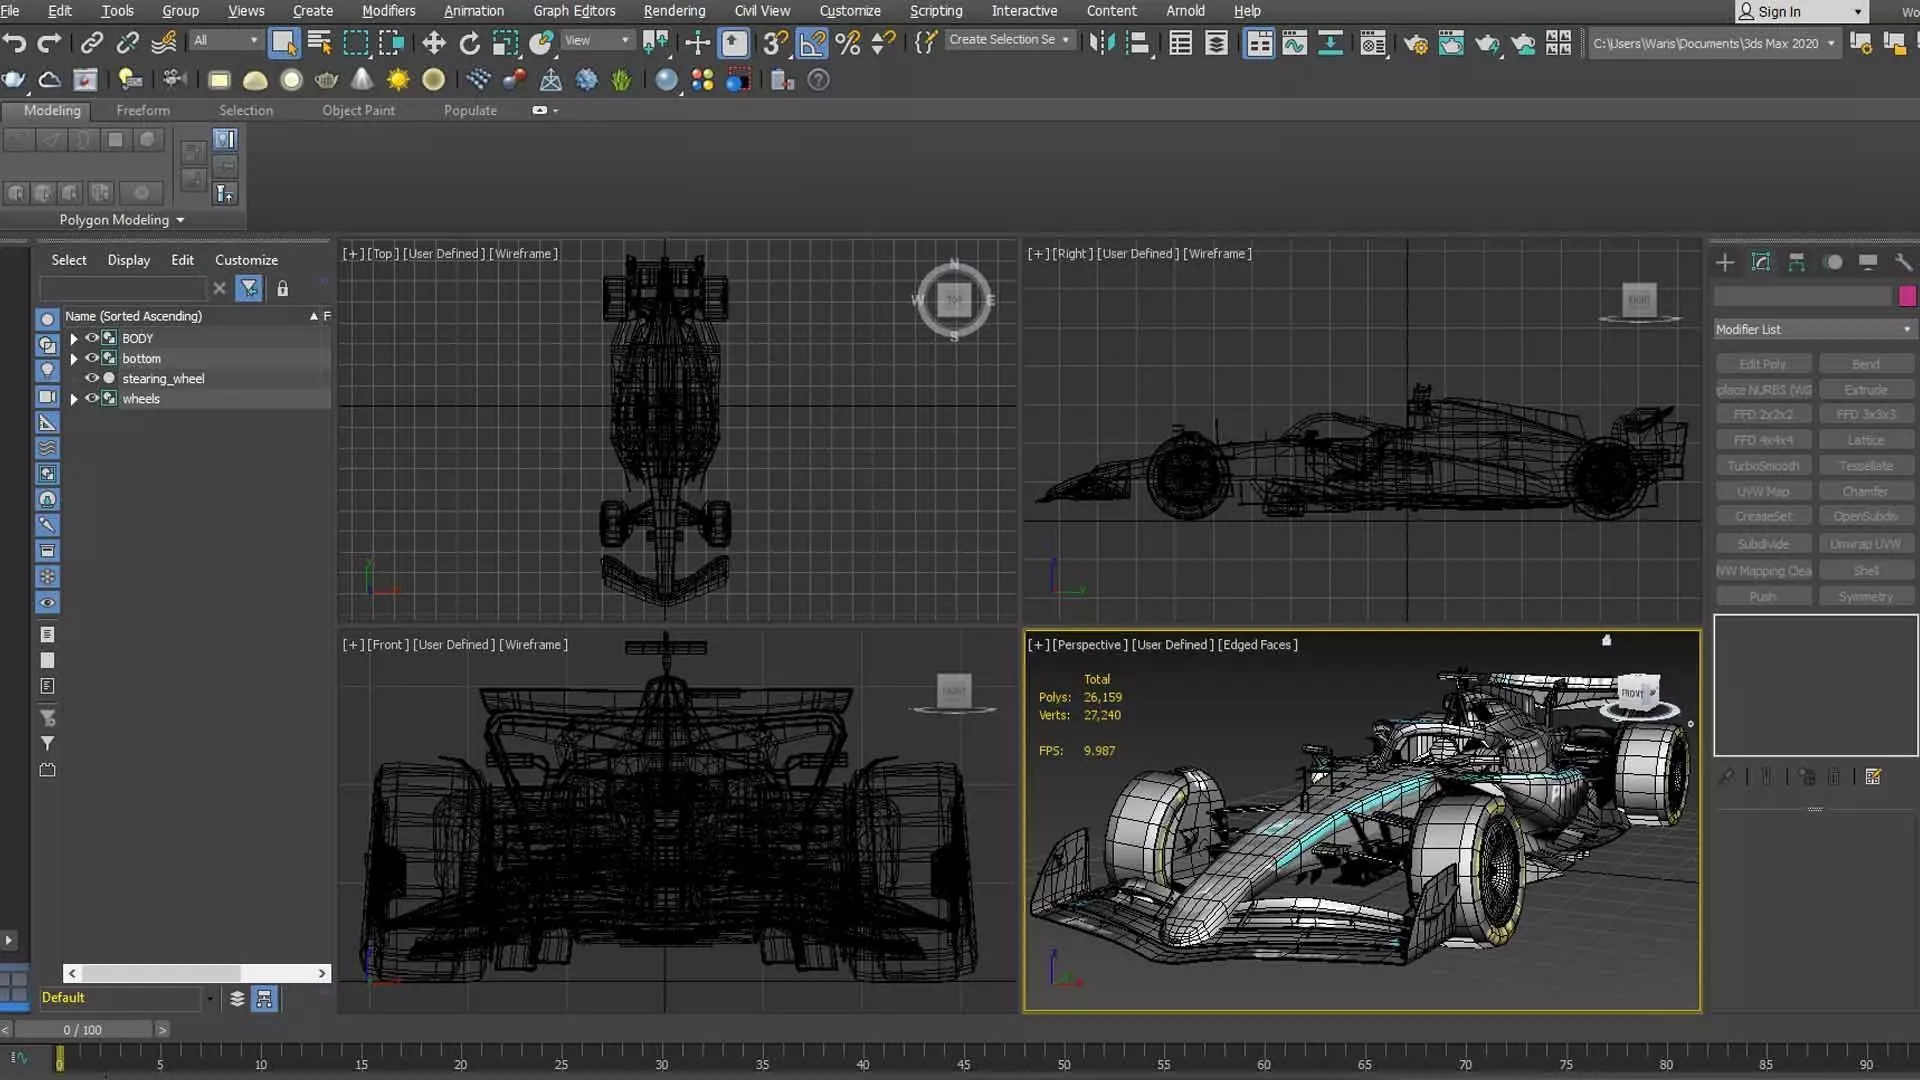The image size is (1920, 1080).
Task: Toggle Keyboard Shortcut Override button
Action: 734,42
